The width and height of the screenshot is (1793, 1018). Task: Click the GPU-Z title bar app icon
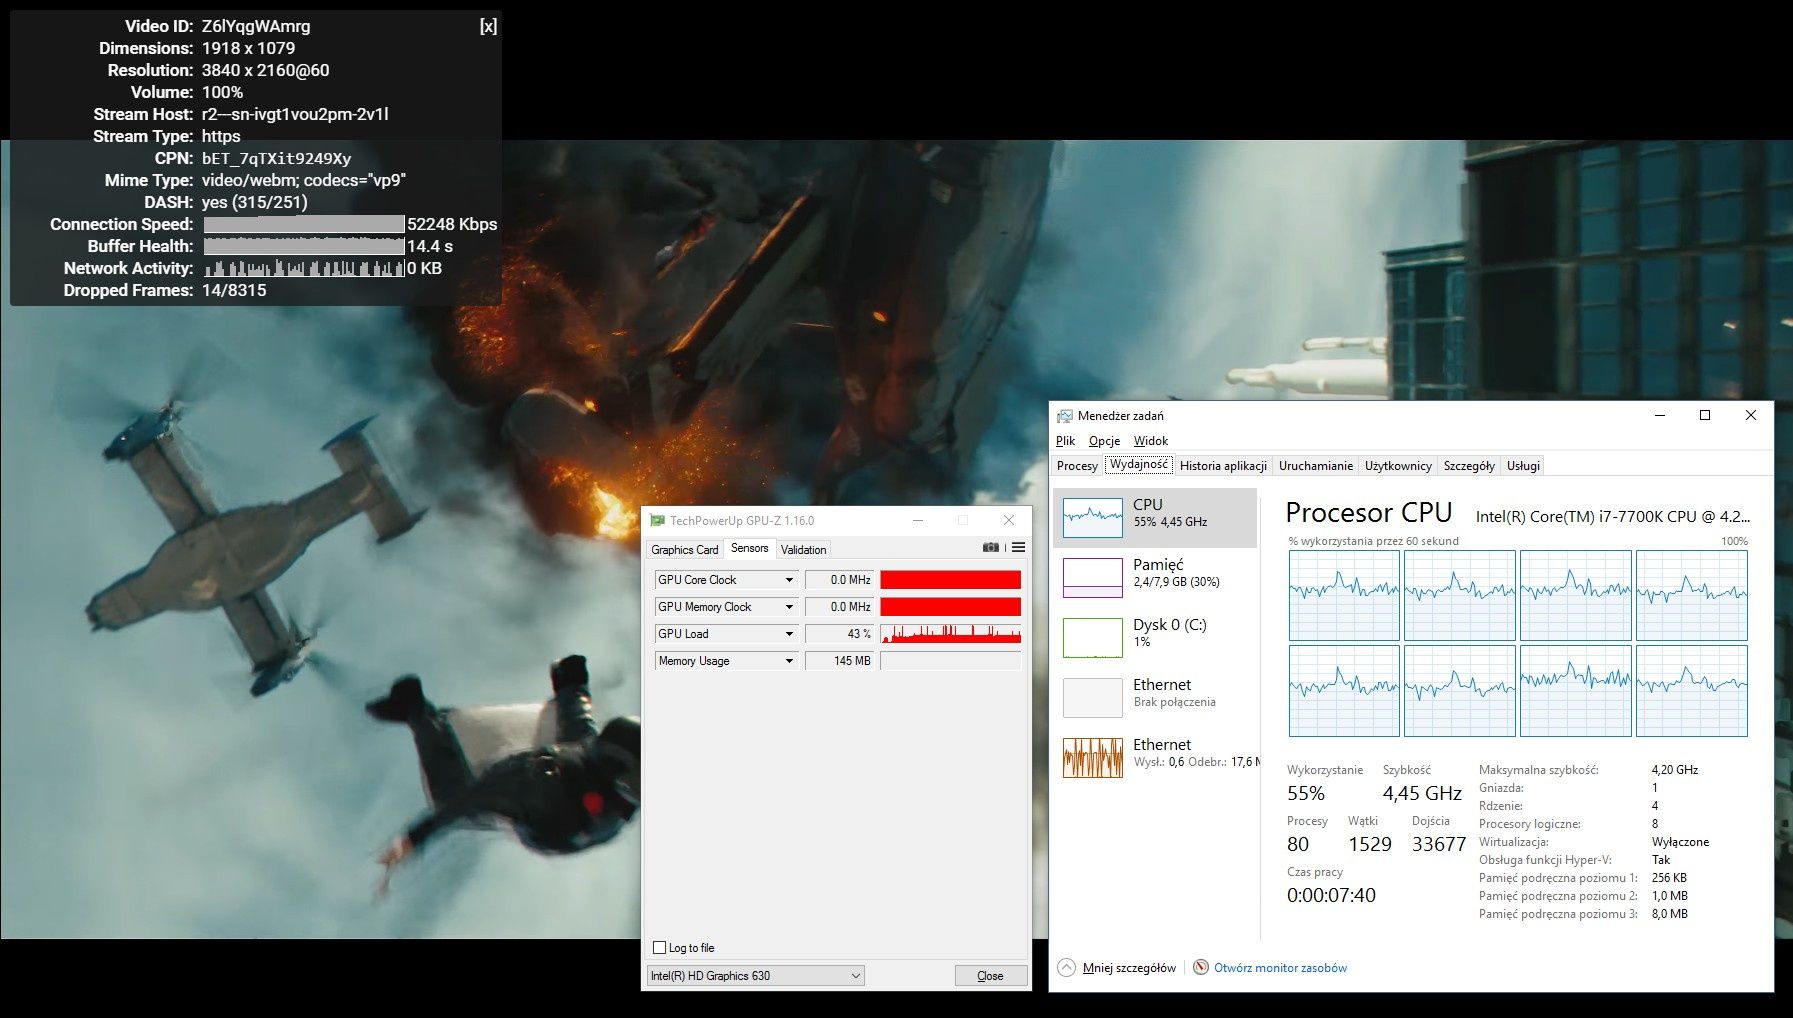click(657, 520)
